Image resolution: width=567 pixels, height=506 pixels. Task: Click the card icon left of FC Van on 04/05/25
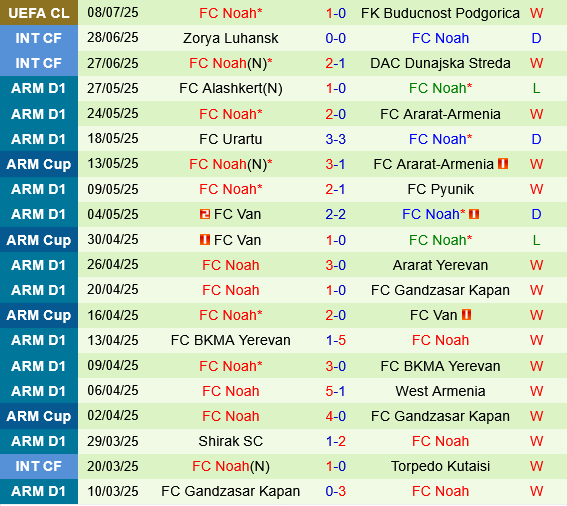[x=205, y=214]
